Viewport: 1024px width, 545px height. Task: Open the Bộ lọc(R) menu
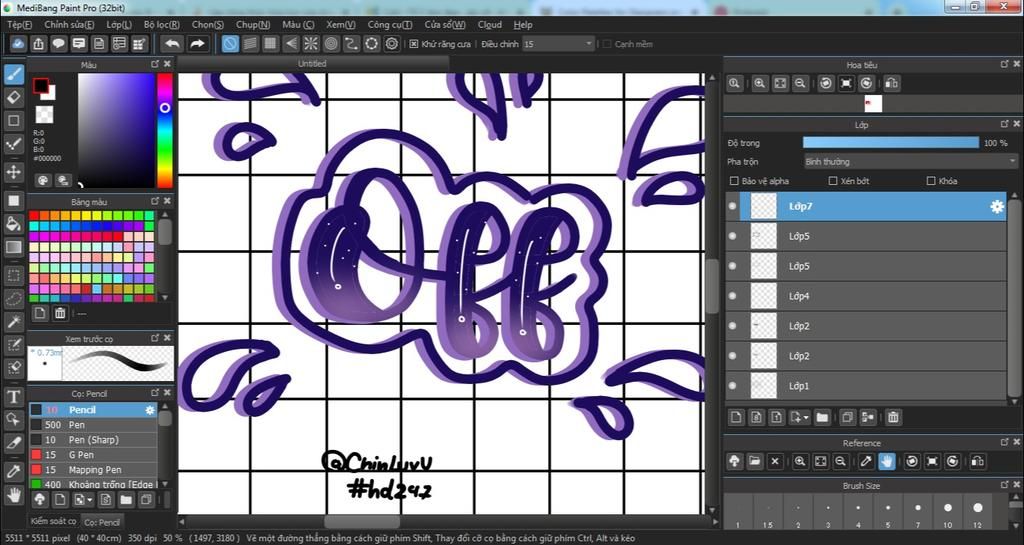click(x=162, y=25)
